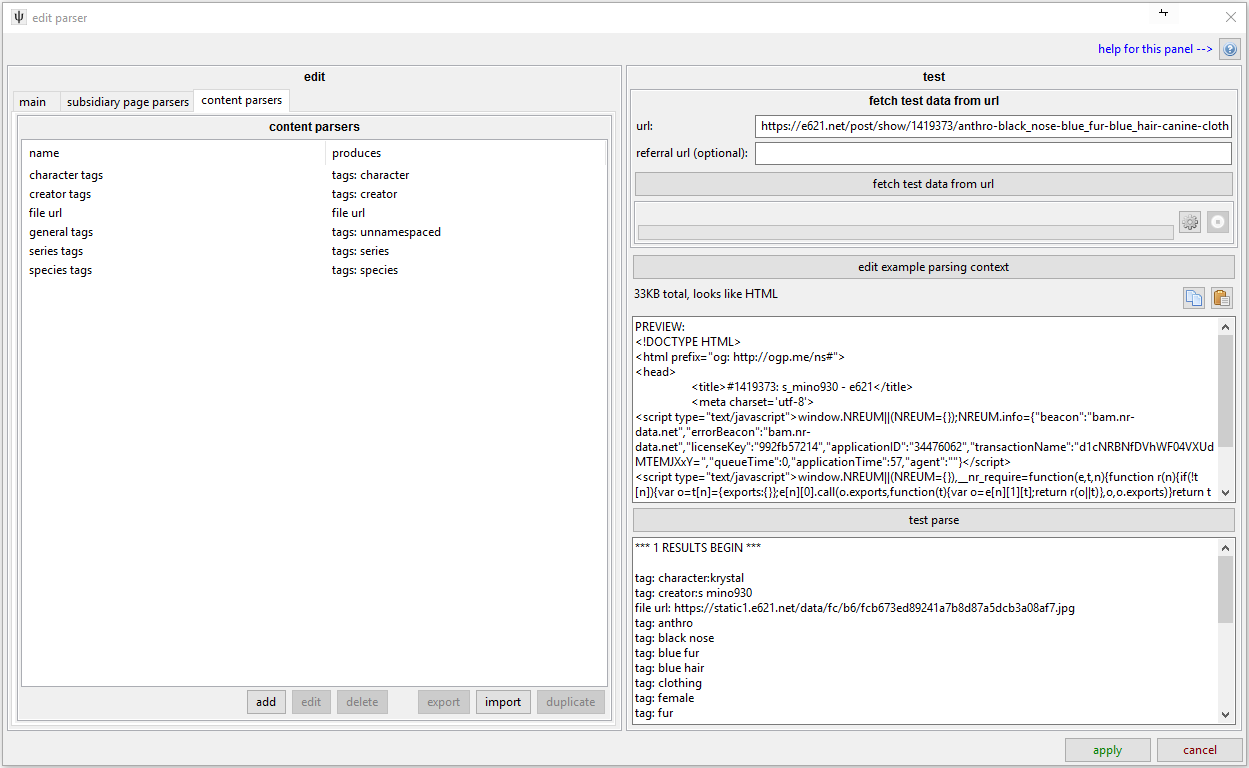Click 'tag: character:krystal' result line

(x=689, y=578)
